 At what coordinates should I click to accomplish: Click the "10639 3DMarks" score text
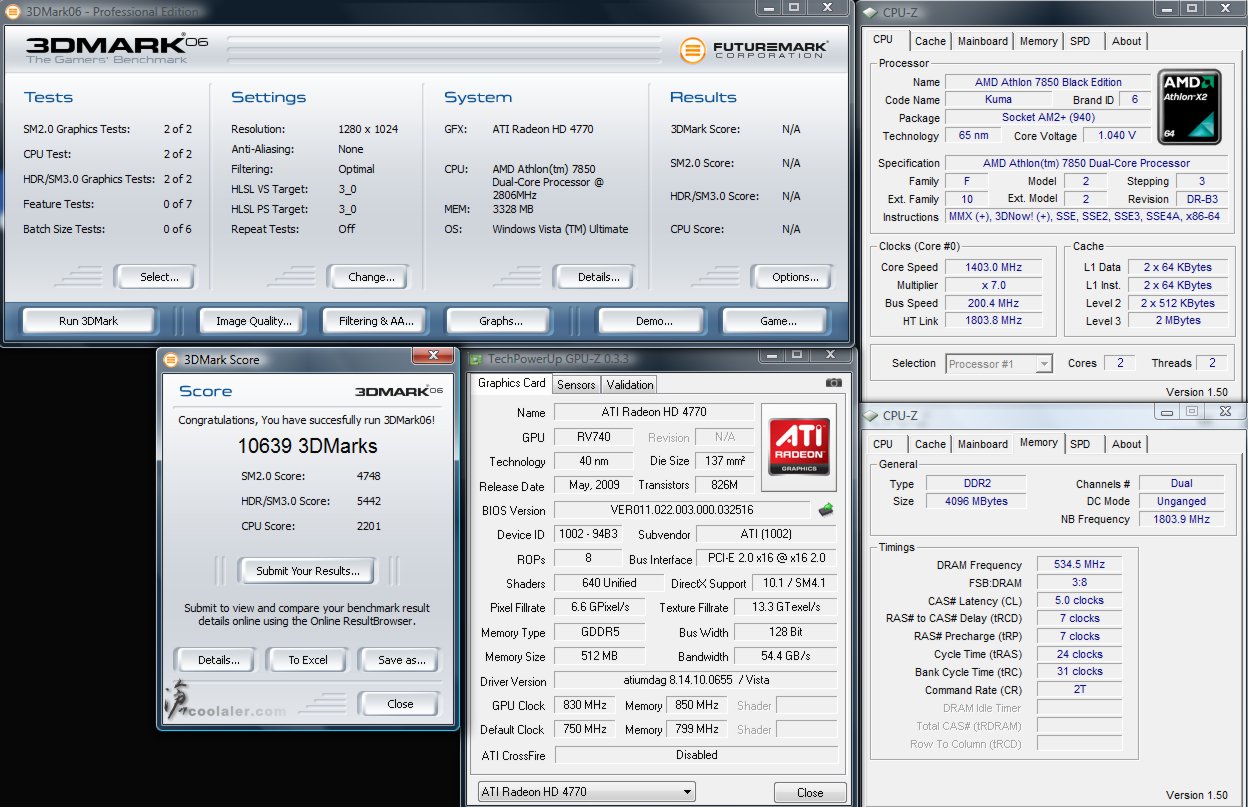306,445
